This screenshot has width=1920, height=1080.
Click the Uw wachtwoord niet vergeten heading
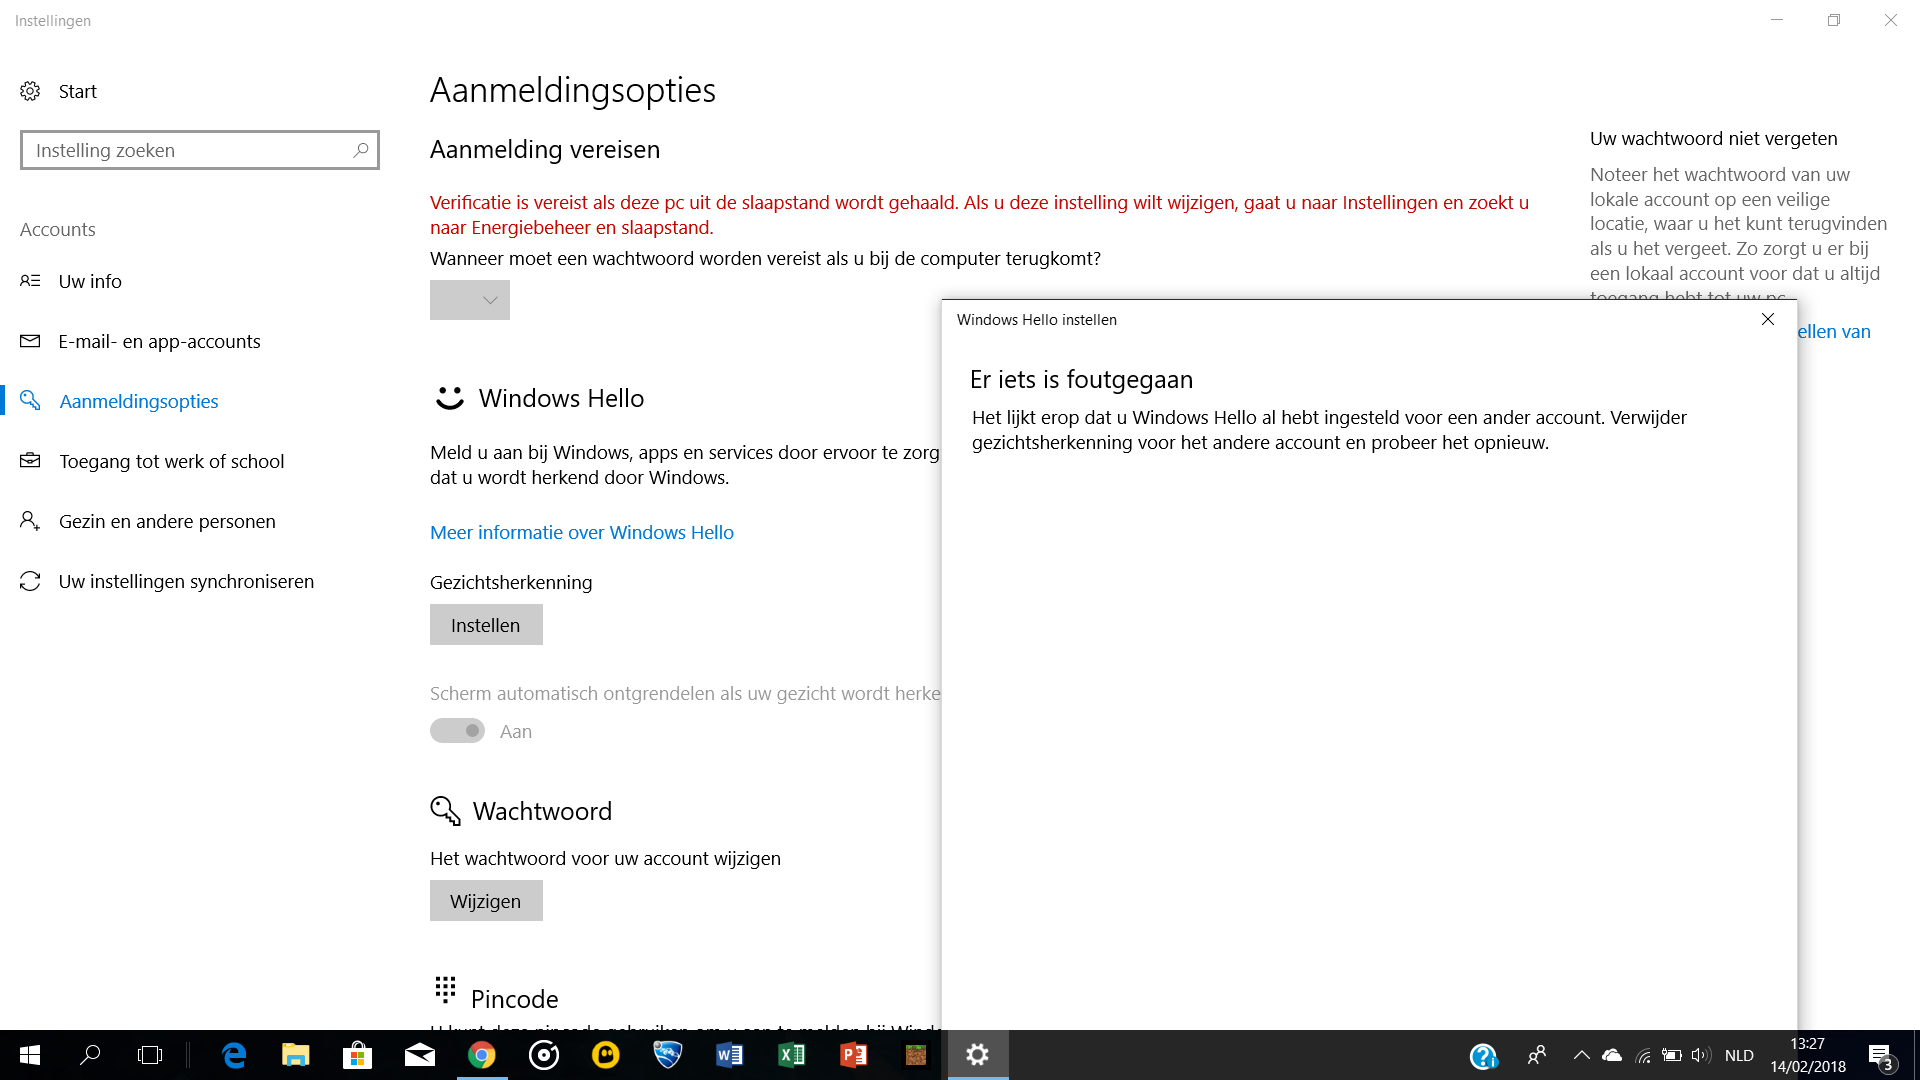tap(1714, 138)
